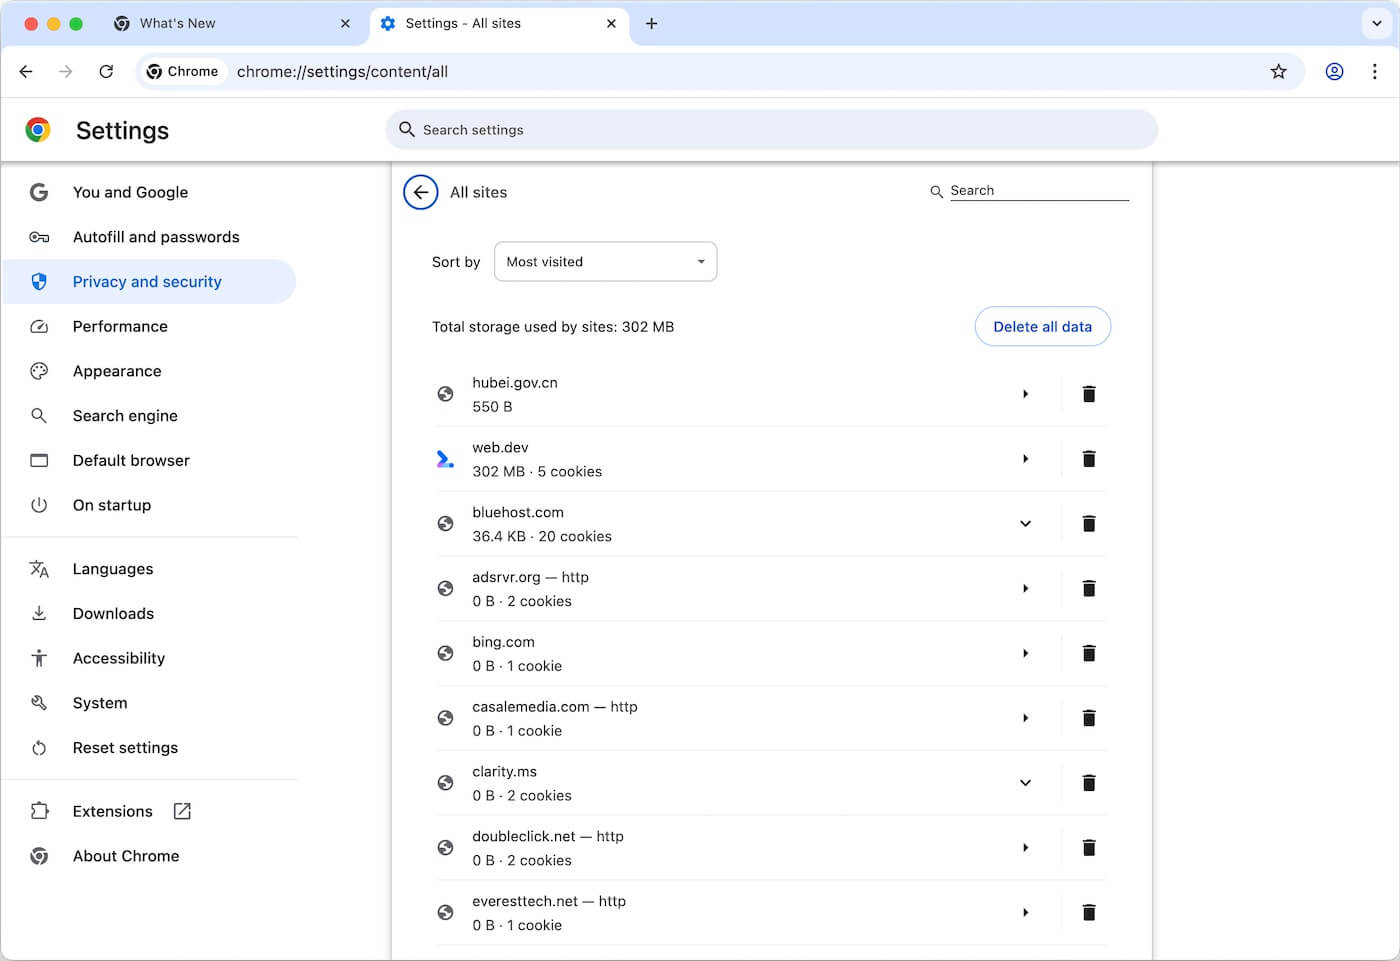
Task: Click the Total storage used text
Action: pos(553,327)
